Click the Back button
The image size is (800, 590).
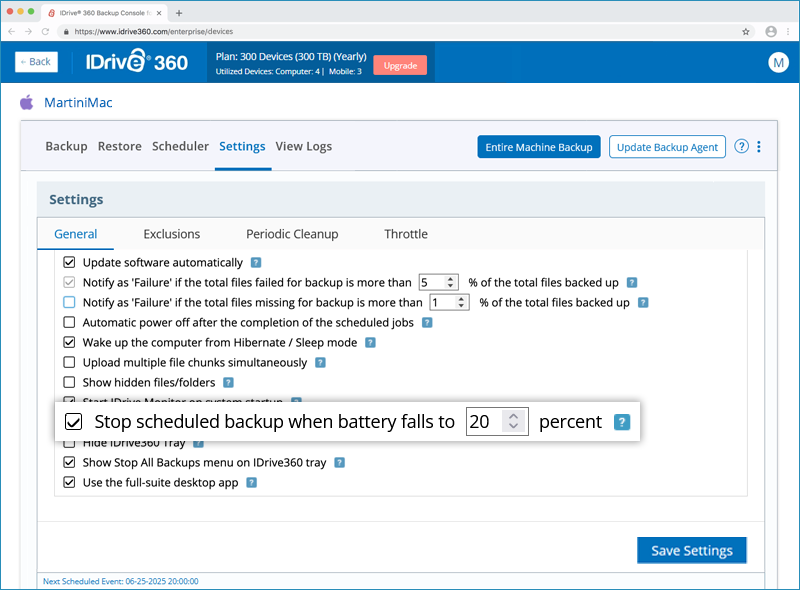tap(36, 62)
